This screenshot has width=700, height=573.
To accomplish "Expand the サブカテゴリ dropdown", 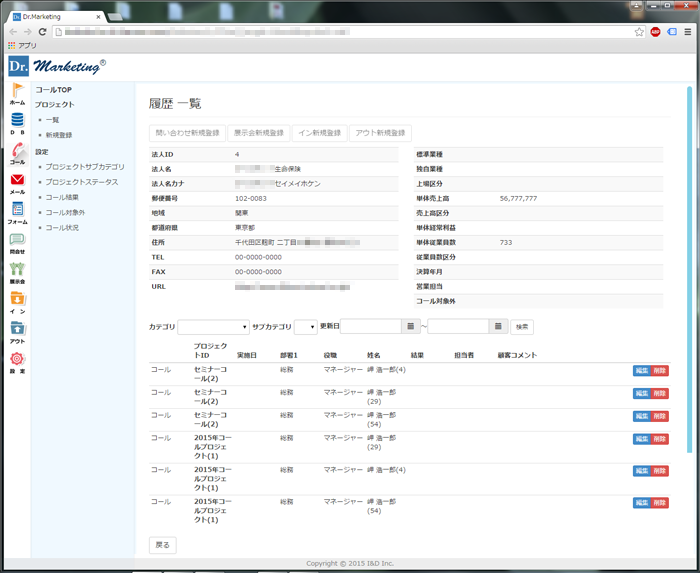I will 305,327.
